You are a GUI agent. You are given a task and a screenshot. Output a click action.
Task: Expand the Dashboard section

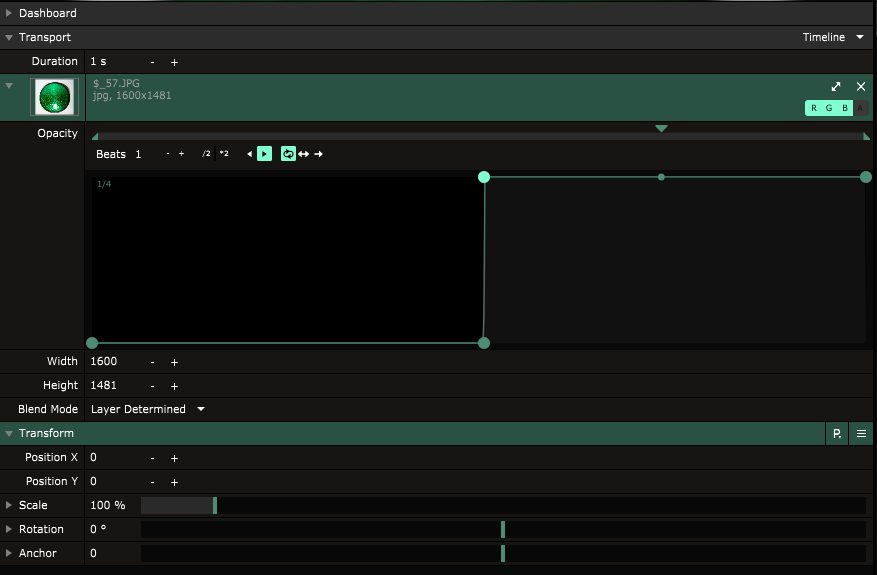tap(9, 13)
